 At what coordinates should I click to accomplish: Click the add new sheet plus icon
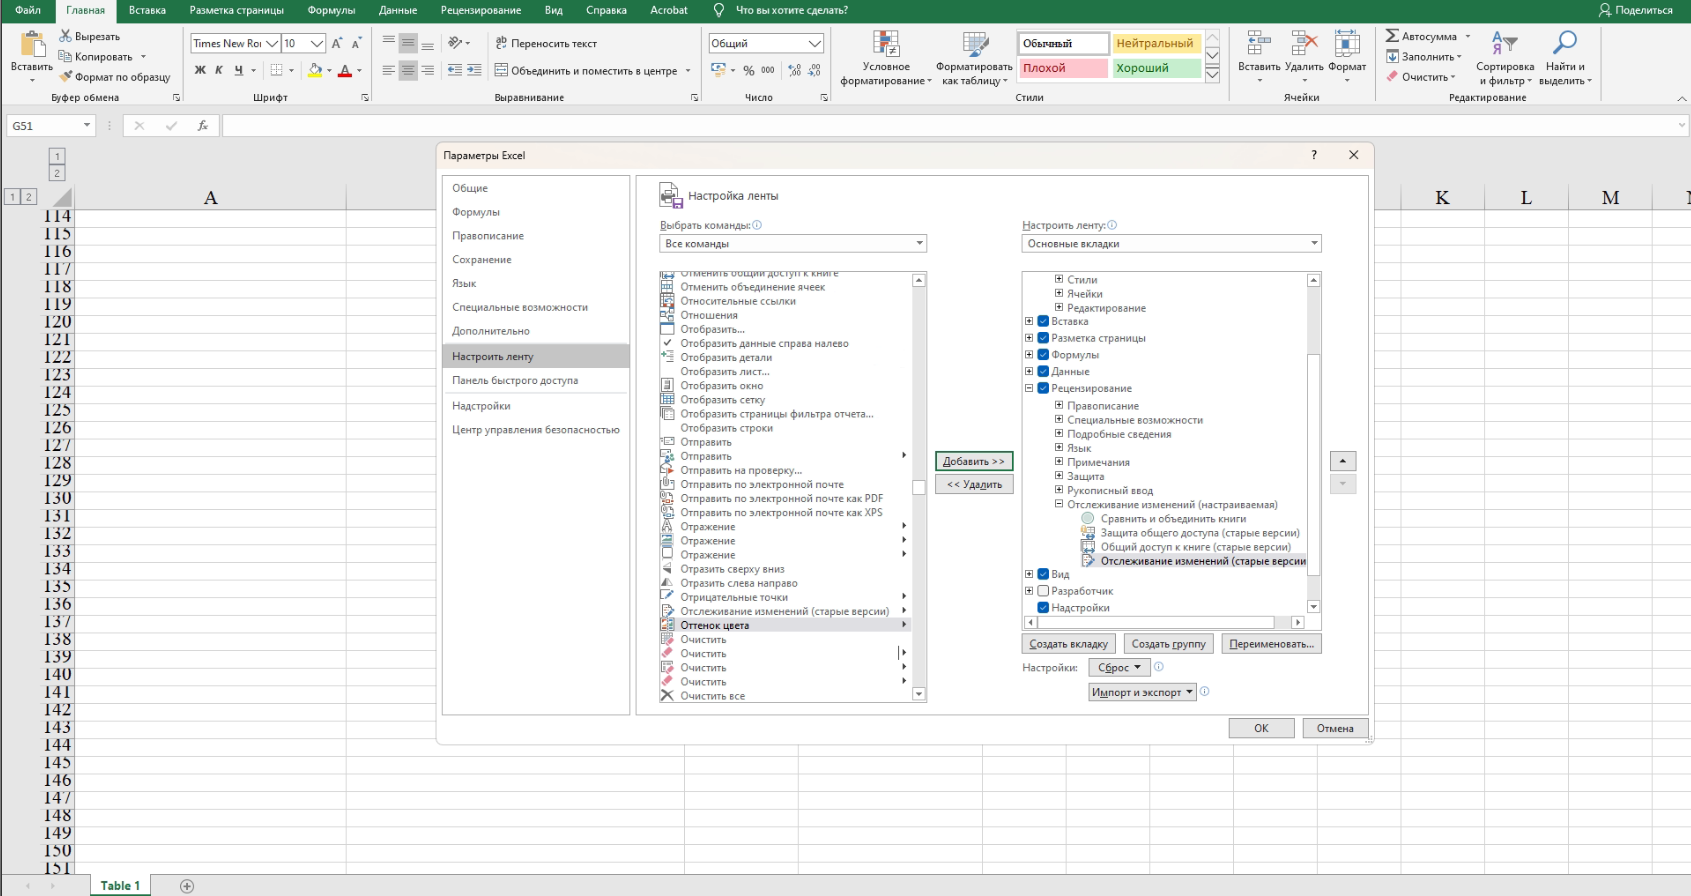click(187, 886)
